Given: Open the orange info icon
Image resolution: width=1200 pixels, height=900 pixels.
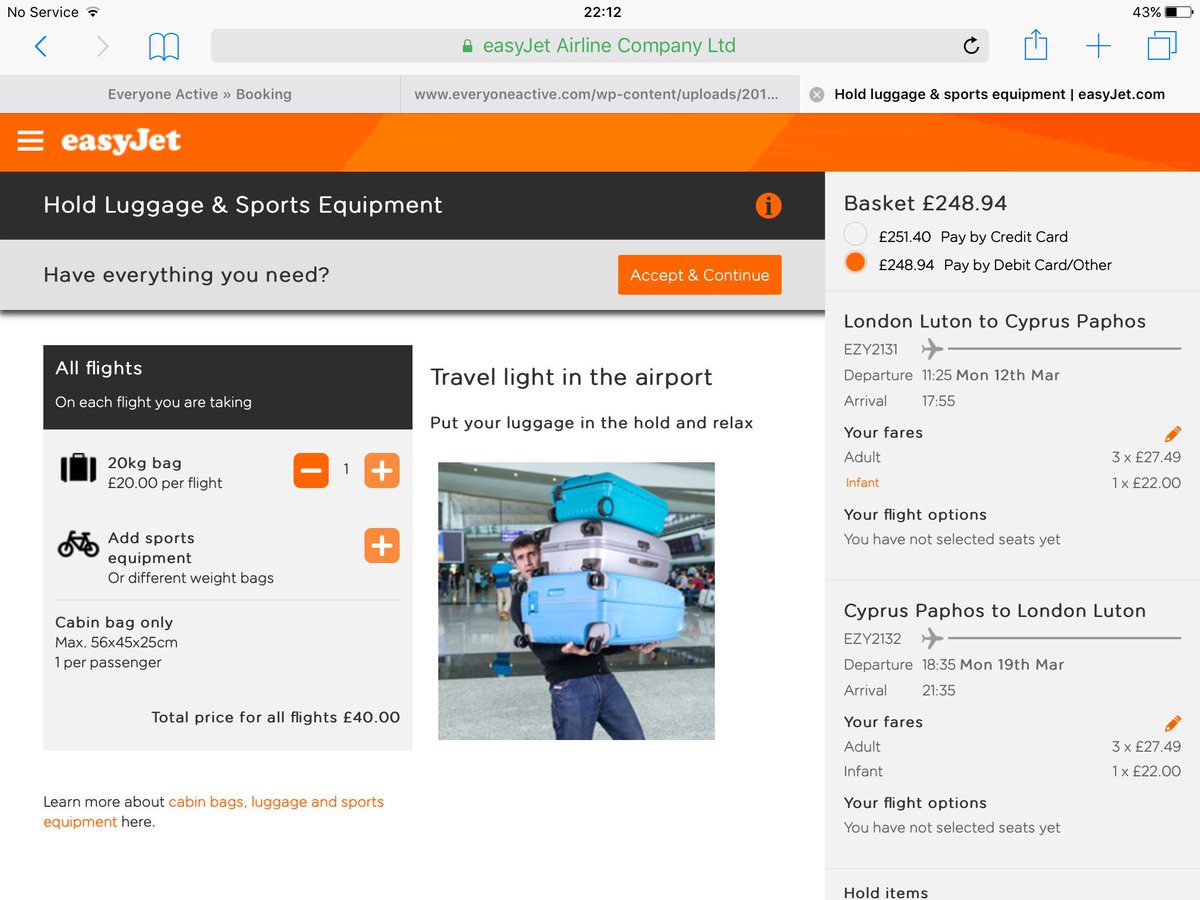Looking at the screenshot, I should (768, 206).
